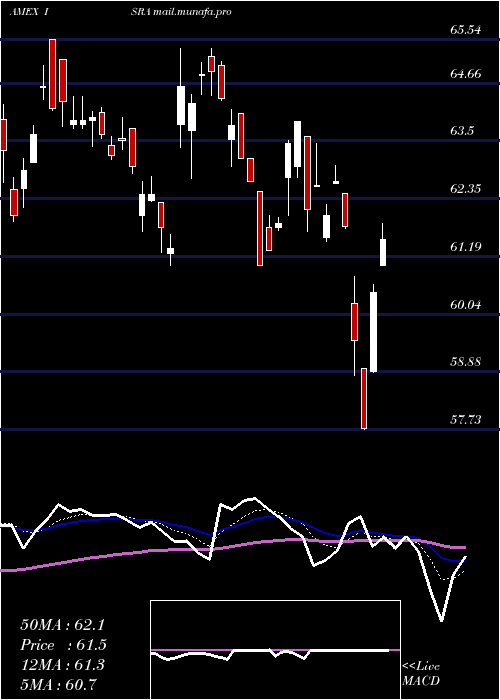The image size is (500, 700).
Task: Click the 50MA : 62.1 readout
Action: tap(62, 625)
